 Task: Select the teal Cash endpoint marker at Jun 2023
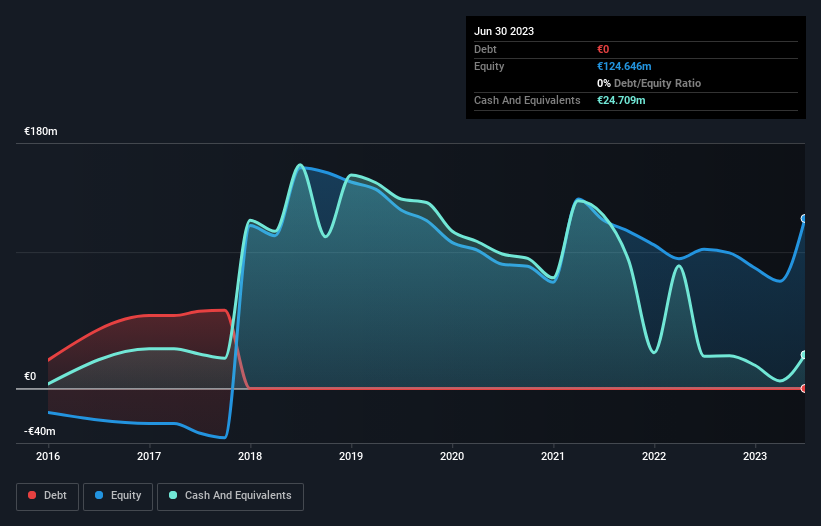804,355
